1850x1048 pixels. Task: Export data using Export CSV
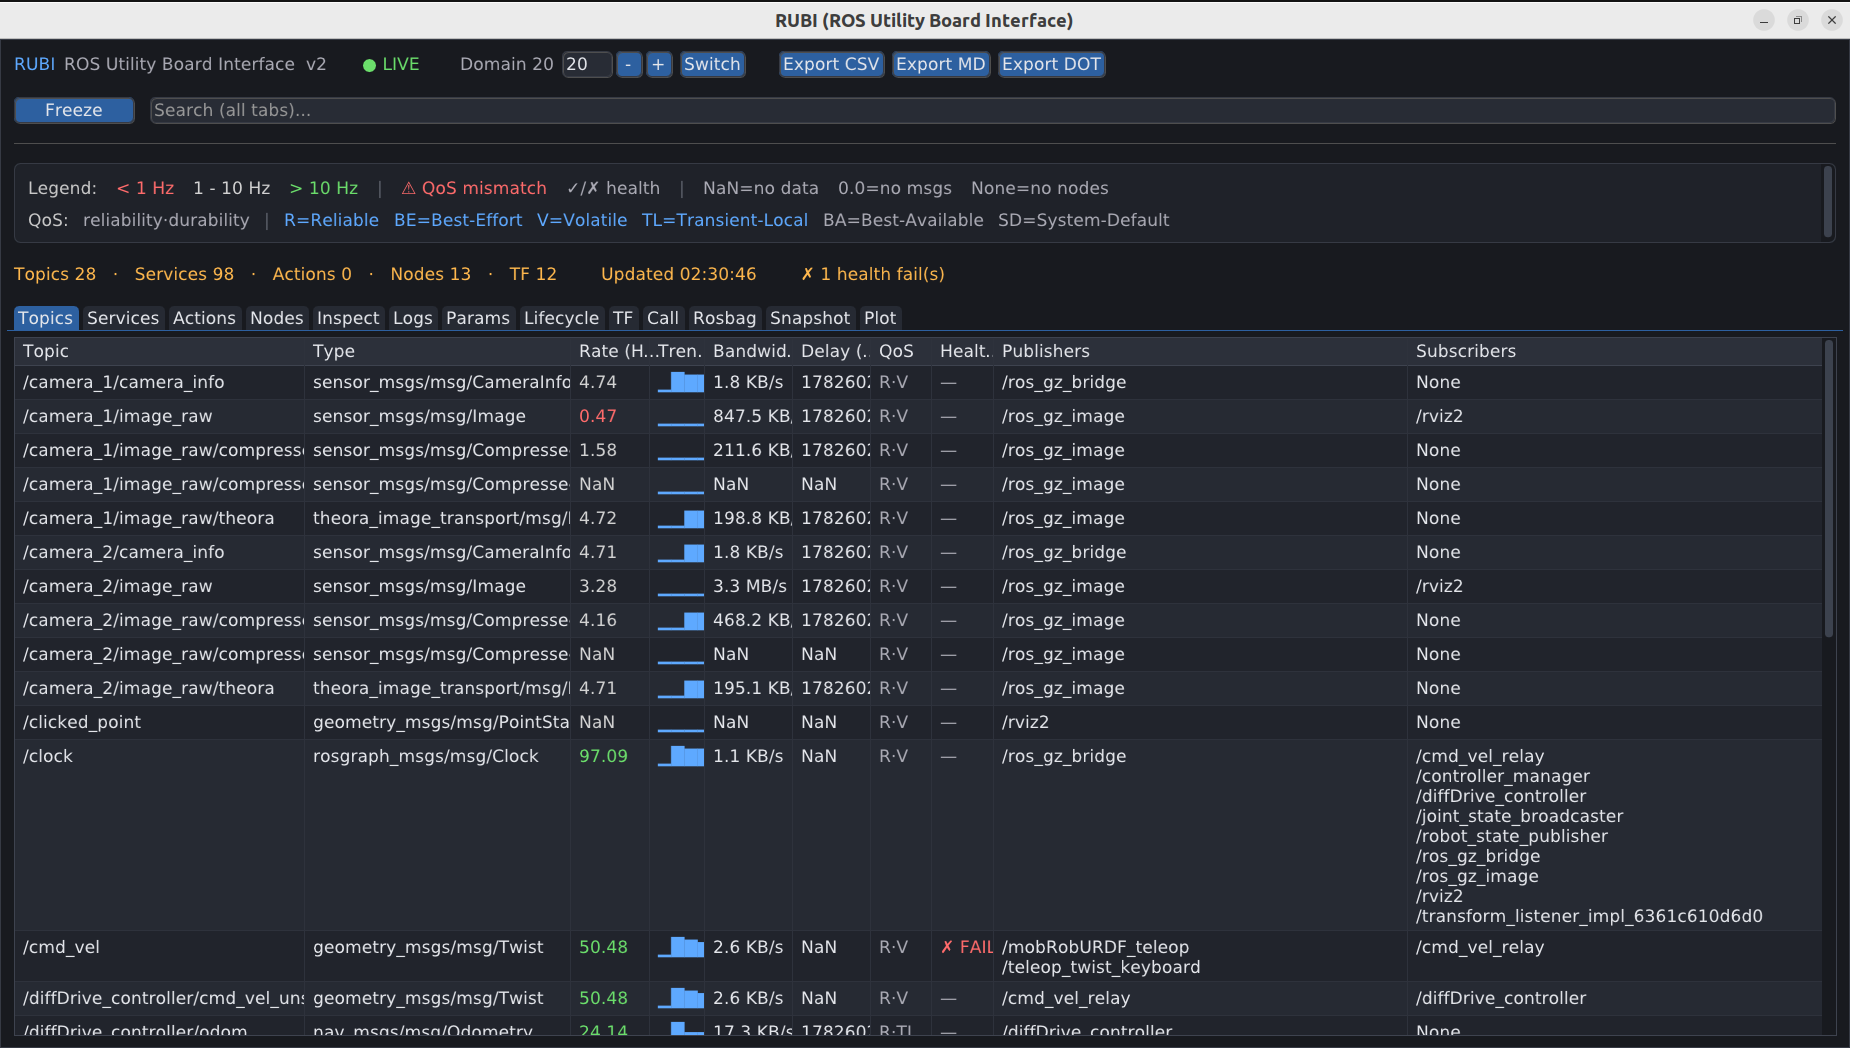tap(831, 64)
